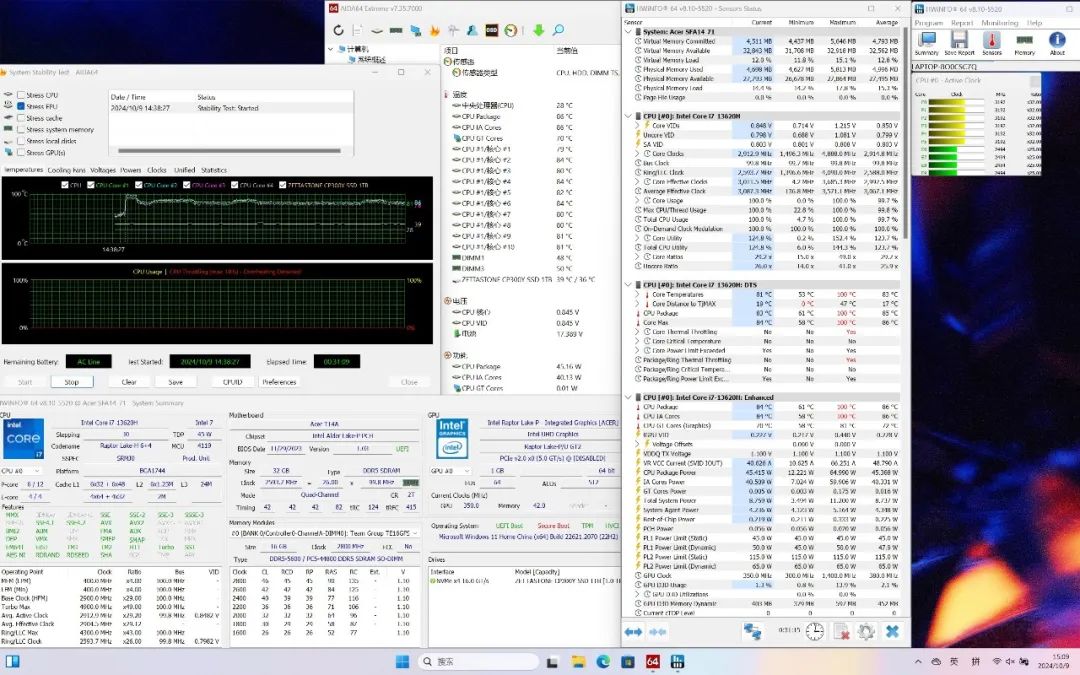The image size is (1080, 675).
Task: Click the AIDA64 memory module toolbar icon
Action: coord(396,30)
